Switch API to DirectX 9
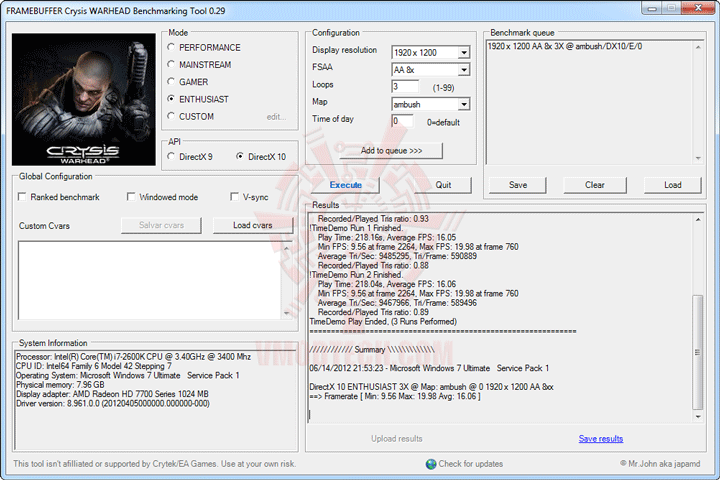720x480 pixels. [171, 157]
